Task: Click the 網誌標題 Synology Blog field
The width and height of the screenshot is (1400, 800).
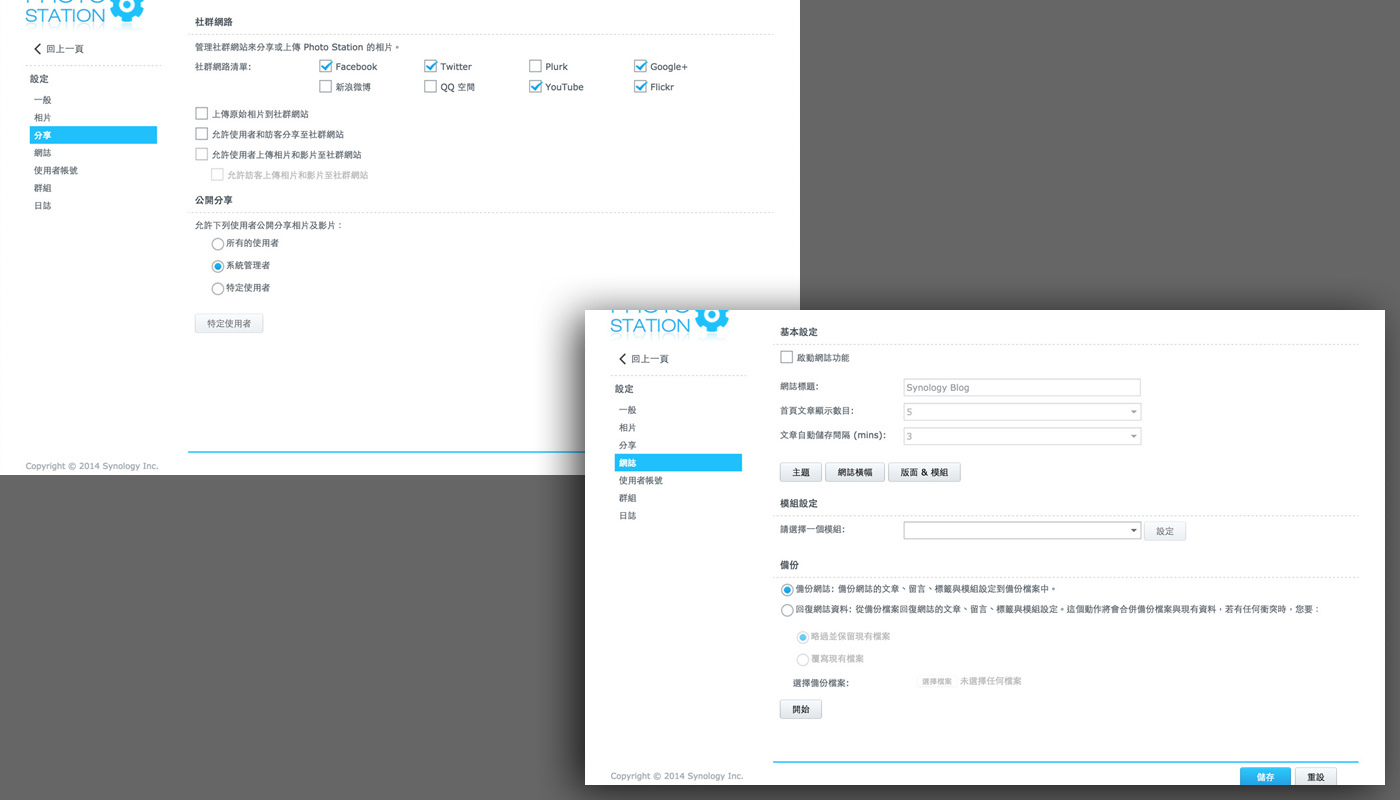Action: point(1021,388)
